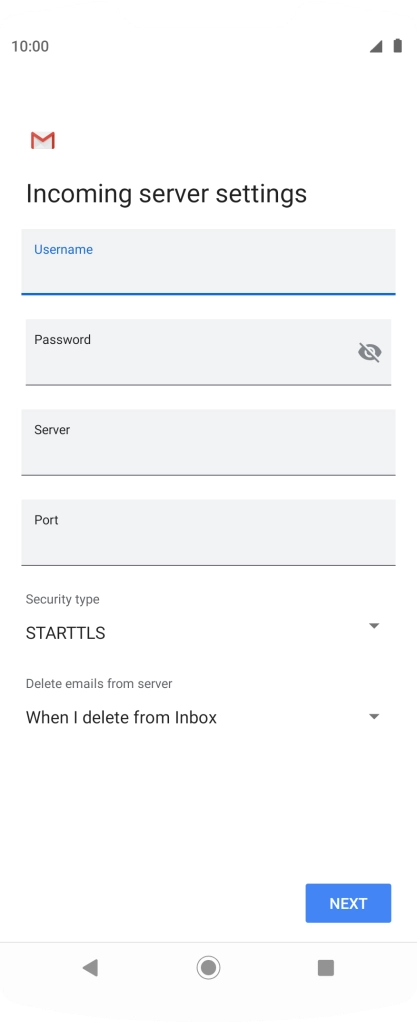Expand Delete emails from server arrow

[374, 716]
